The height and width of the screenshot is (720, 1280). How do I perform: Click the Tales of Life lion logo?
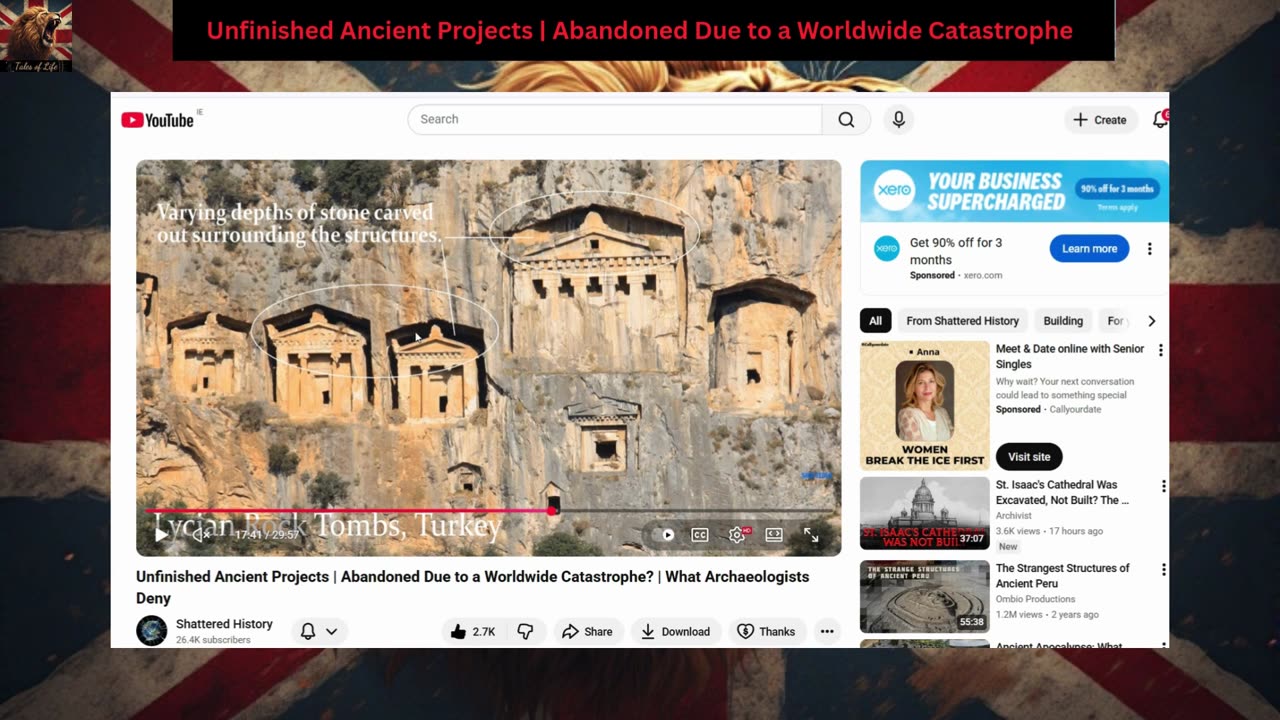click(x=37, y=37)
